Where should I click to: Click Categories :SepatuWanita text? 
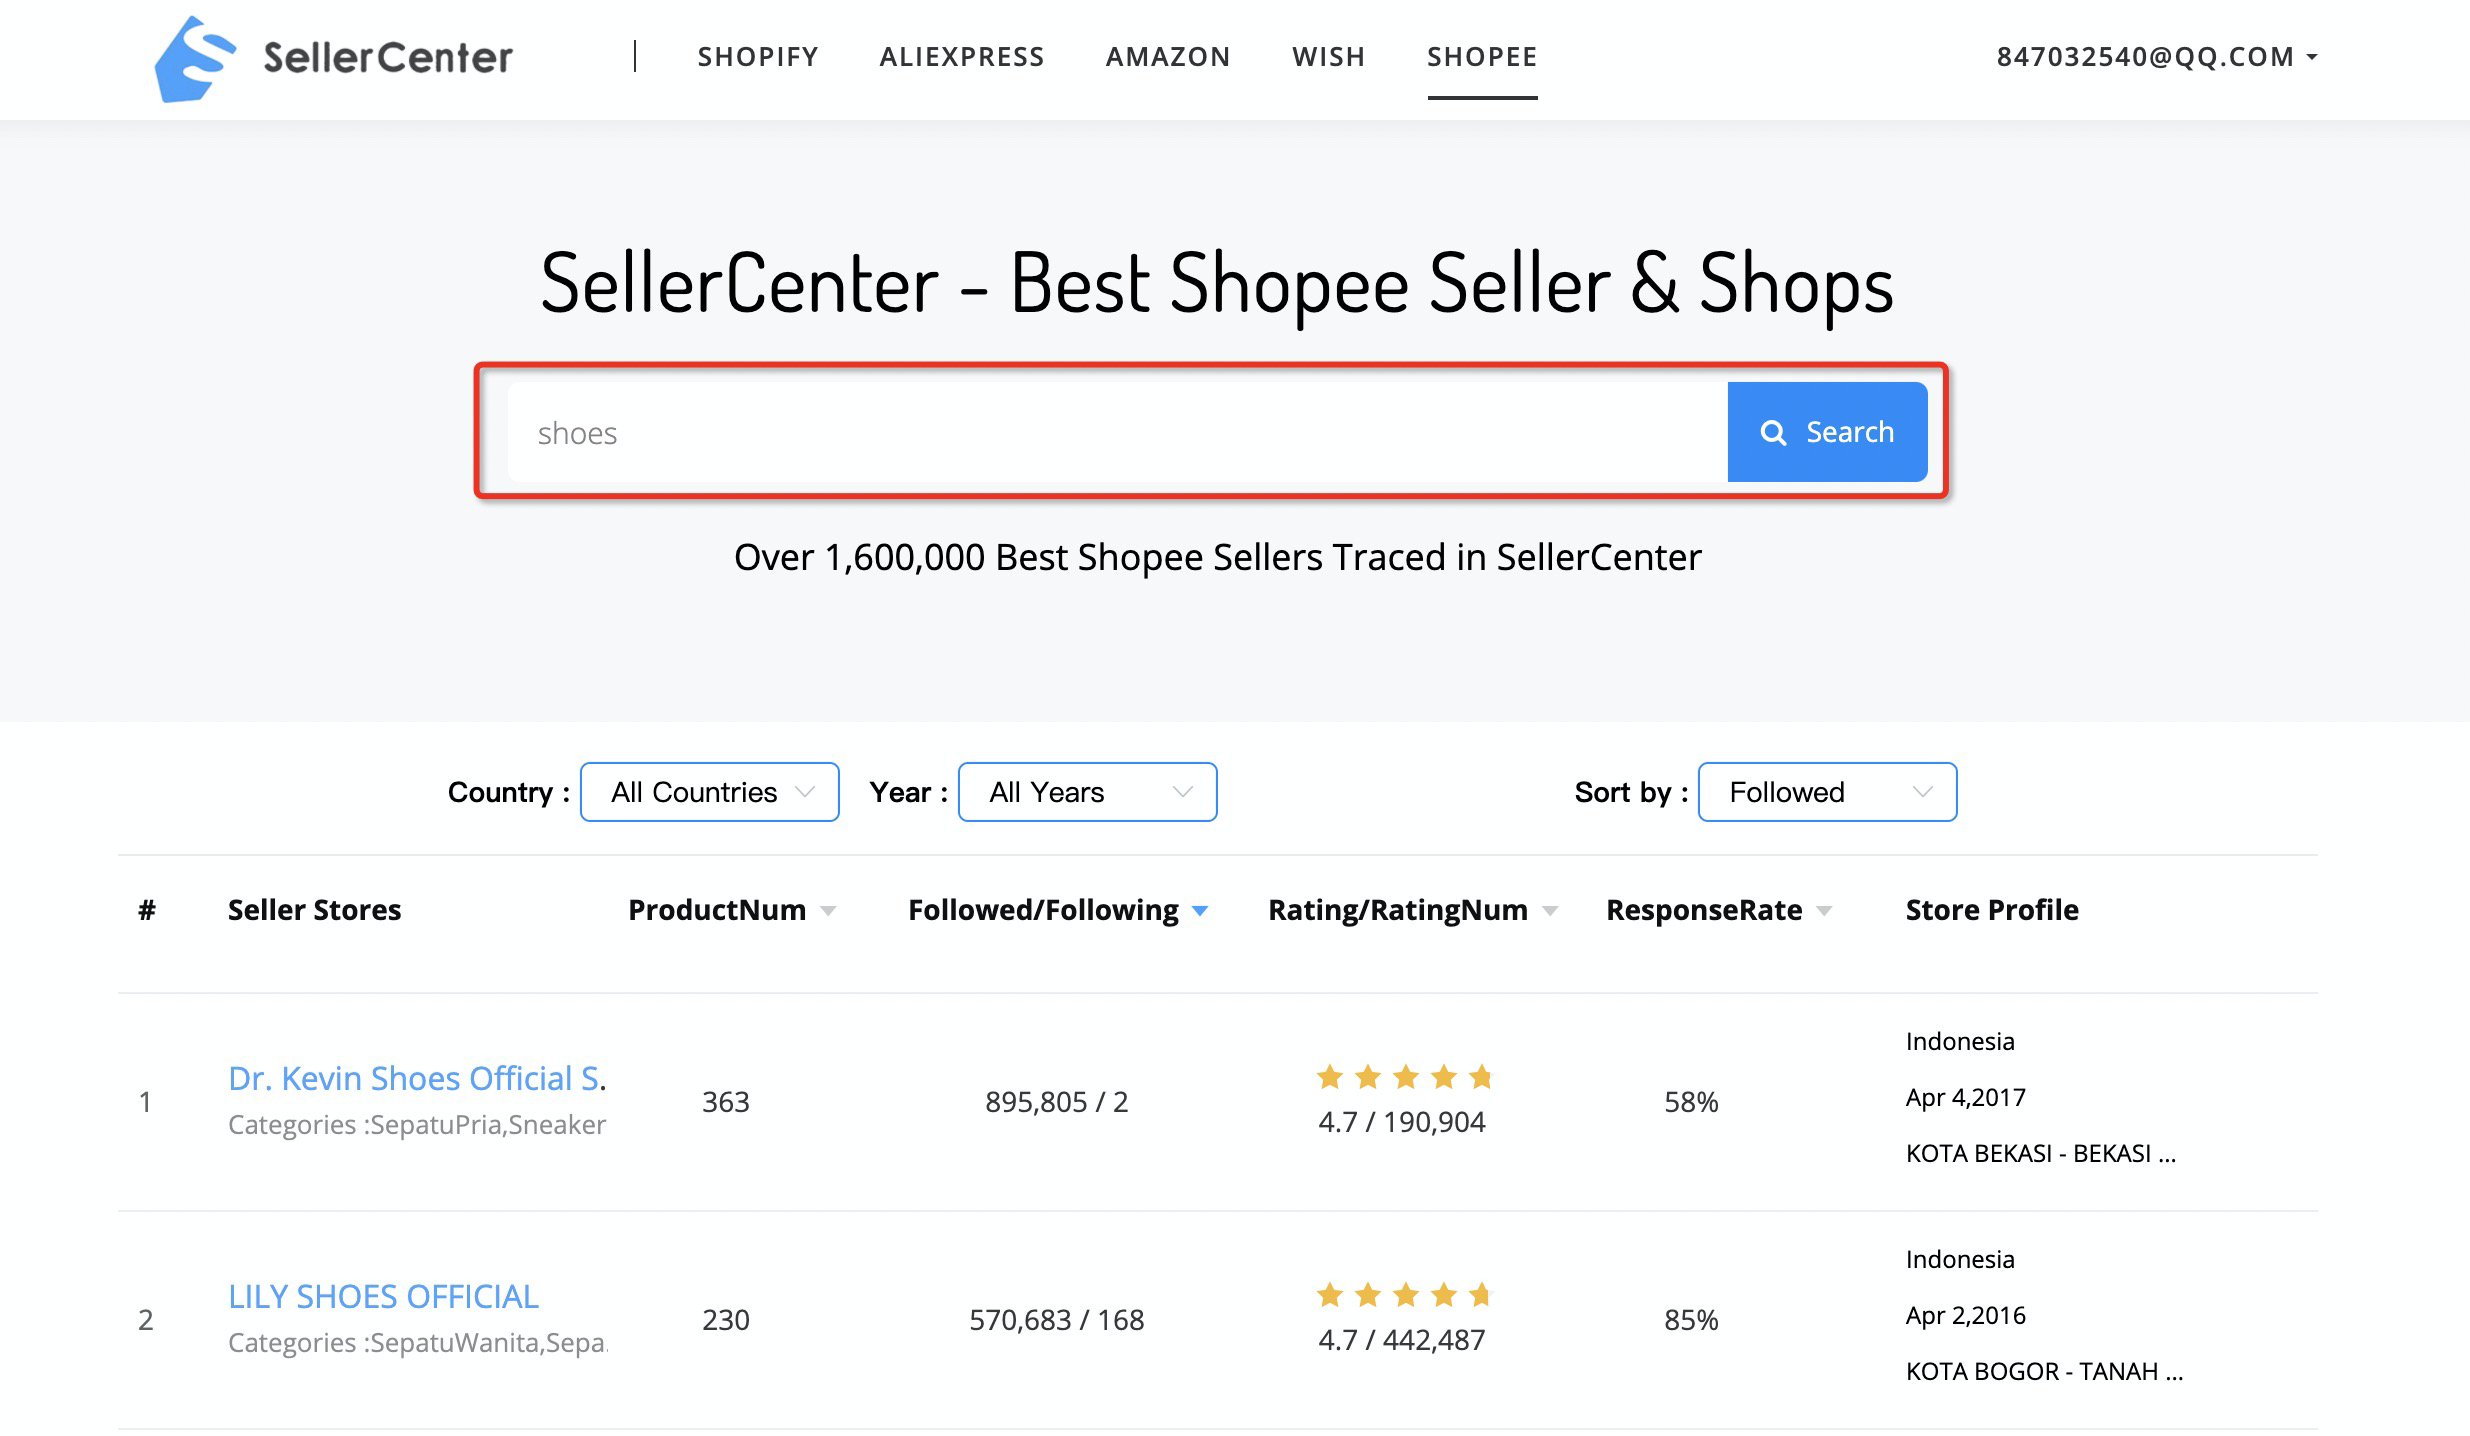tap(417, 1343)
